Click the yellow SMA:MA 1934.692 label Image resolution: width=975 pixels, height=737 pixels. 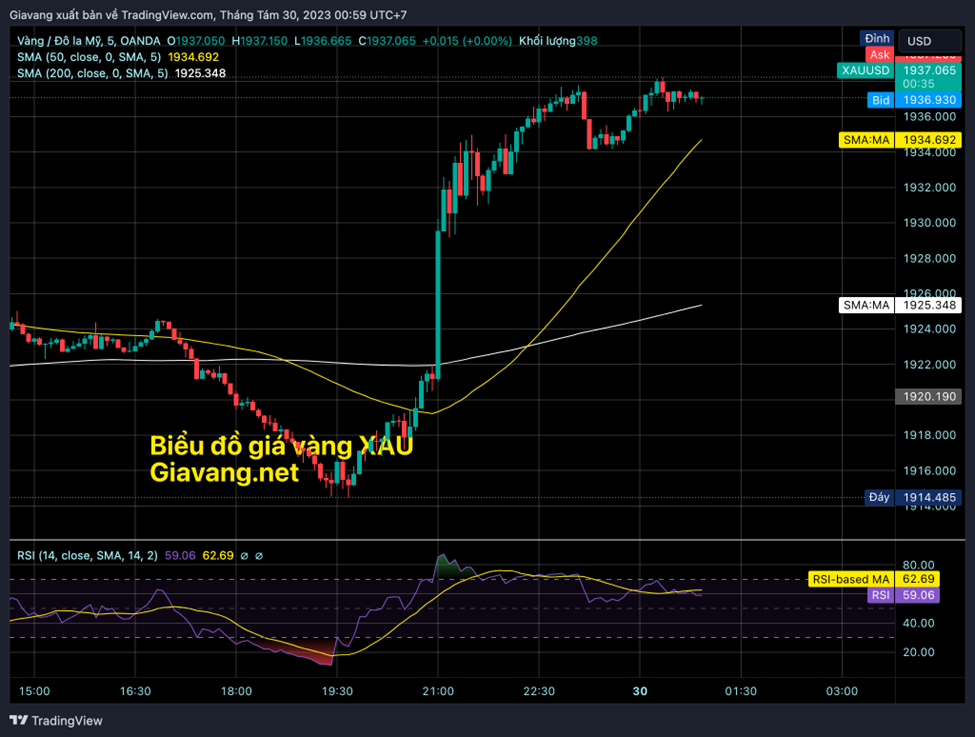pos(866,141)
